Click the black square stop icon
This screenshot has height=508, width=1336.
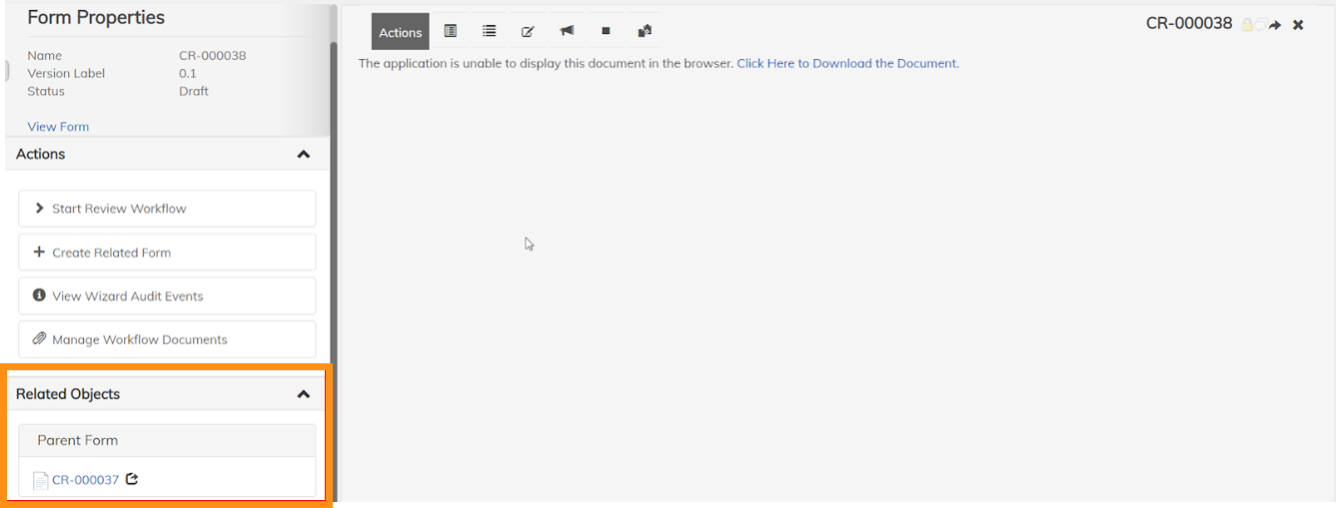(x=606, y=31)
